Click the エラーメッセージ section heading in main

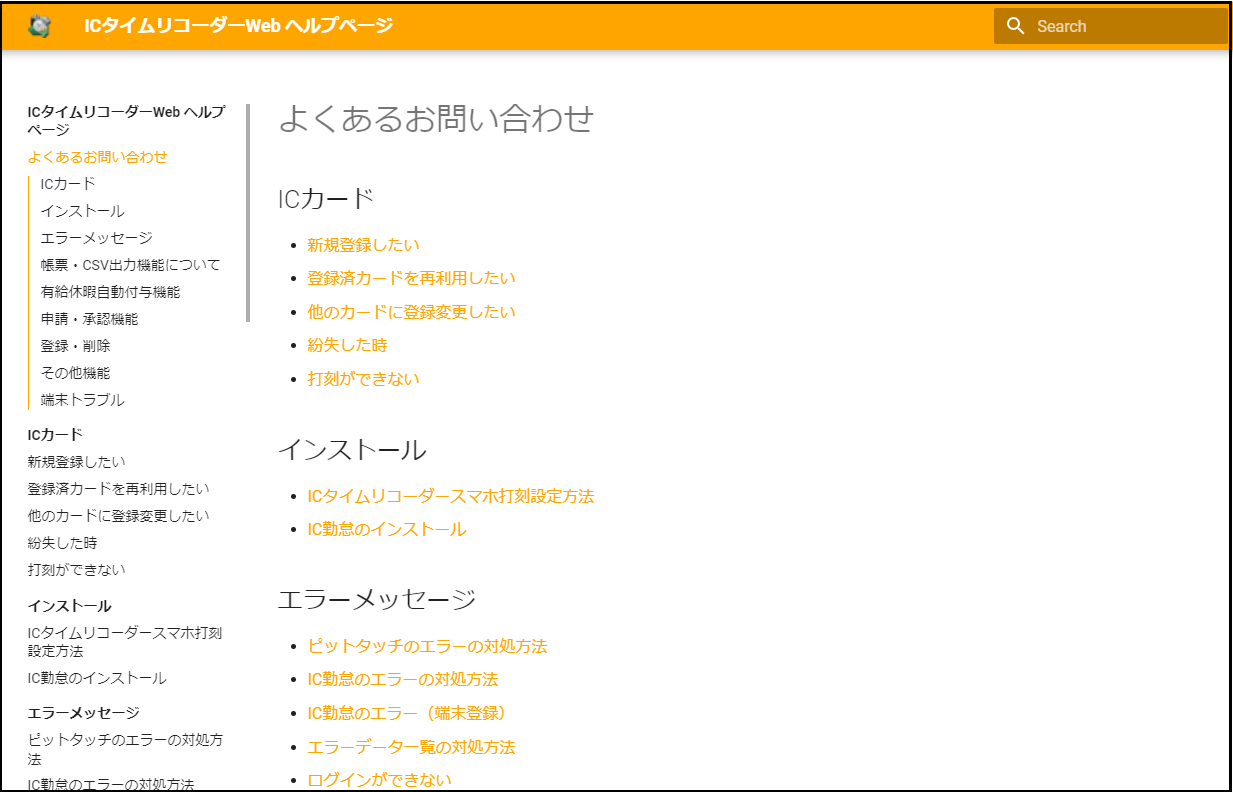[x=377, y=600]
